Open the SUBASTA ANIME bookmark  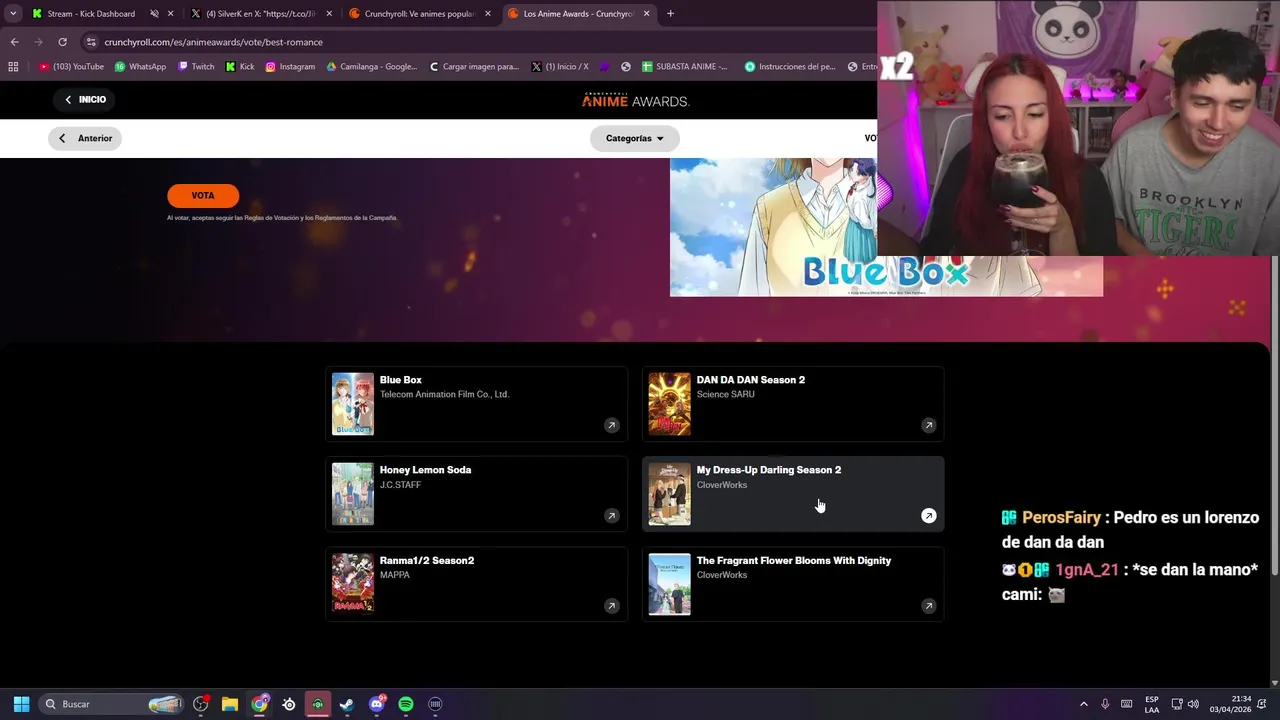coord(685,67)
